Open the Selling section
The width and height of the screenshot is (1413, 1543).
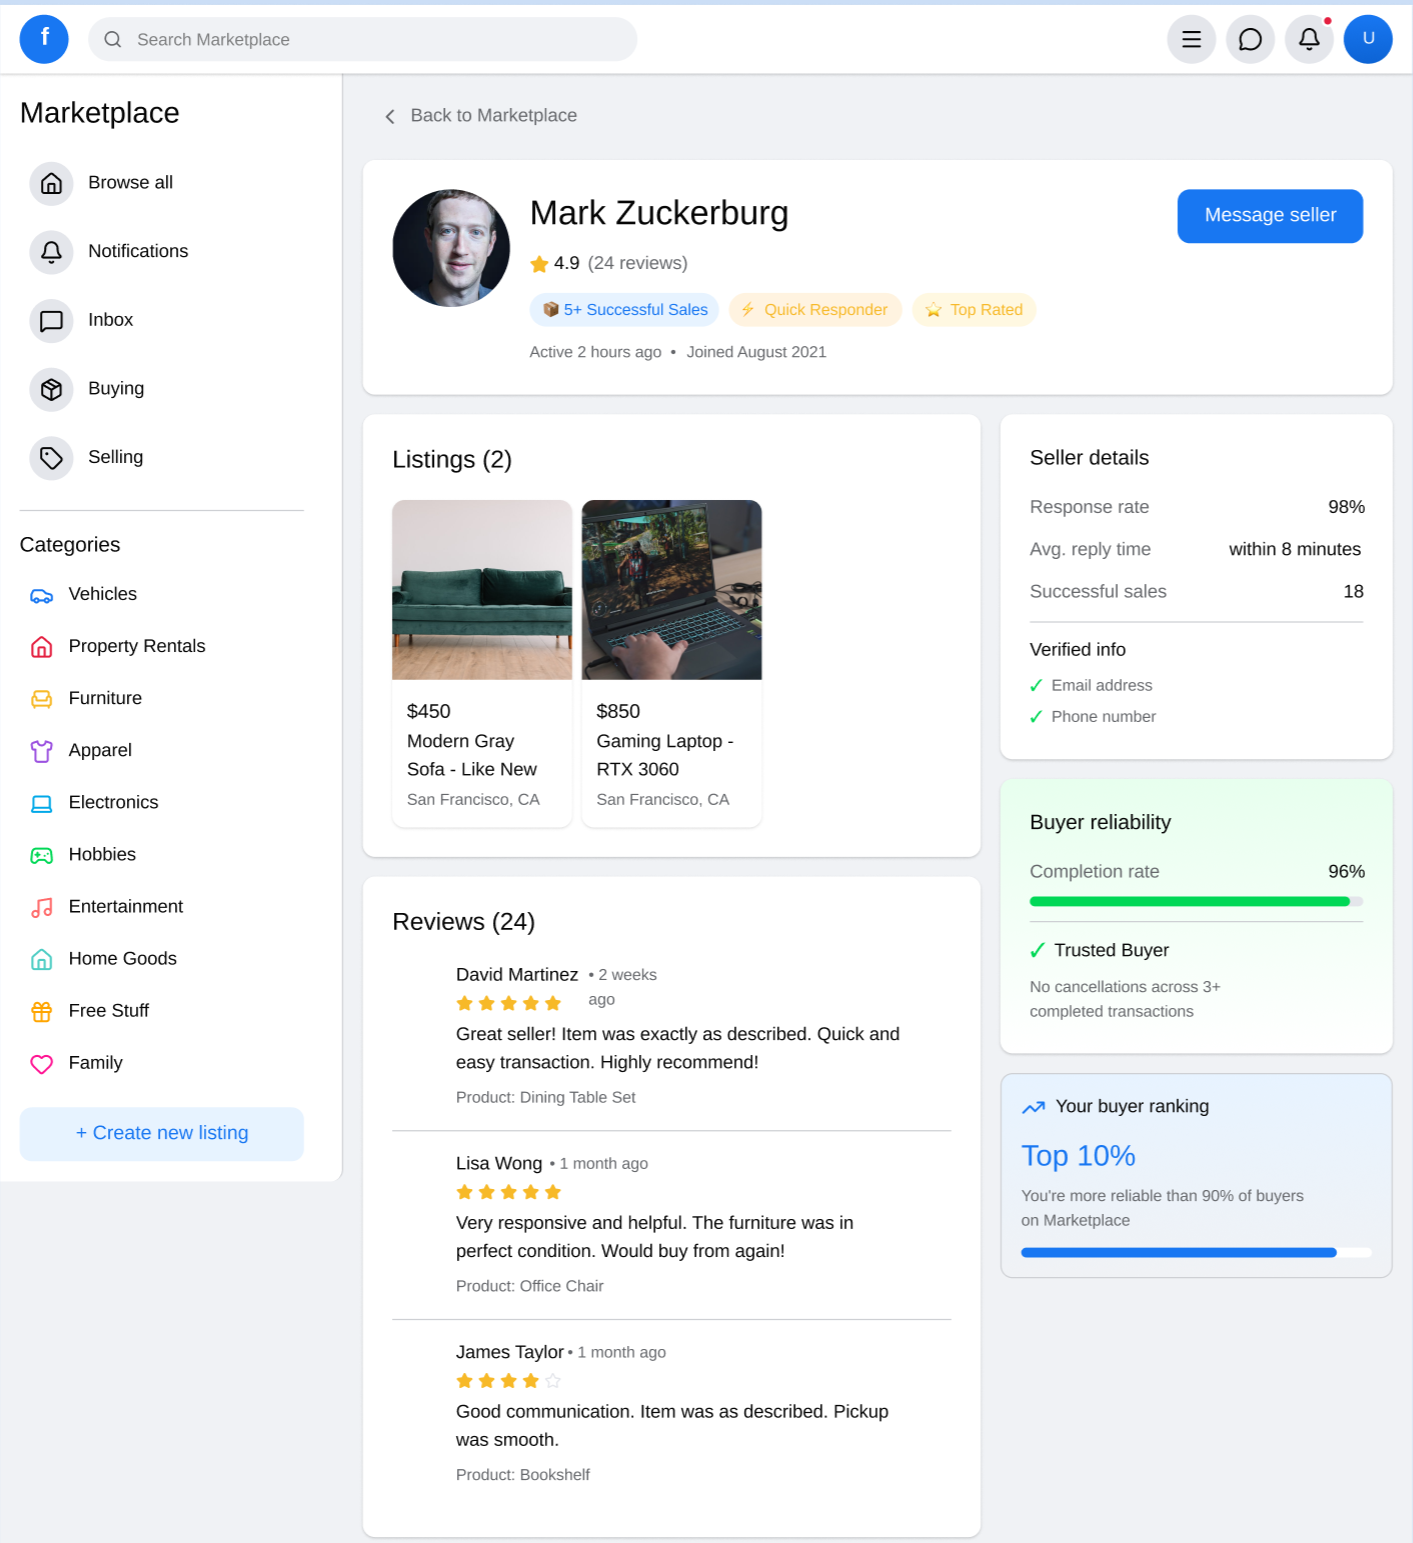coord(161,458)
